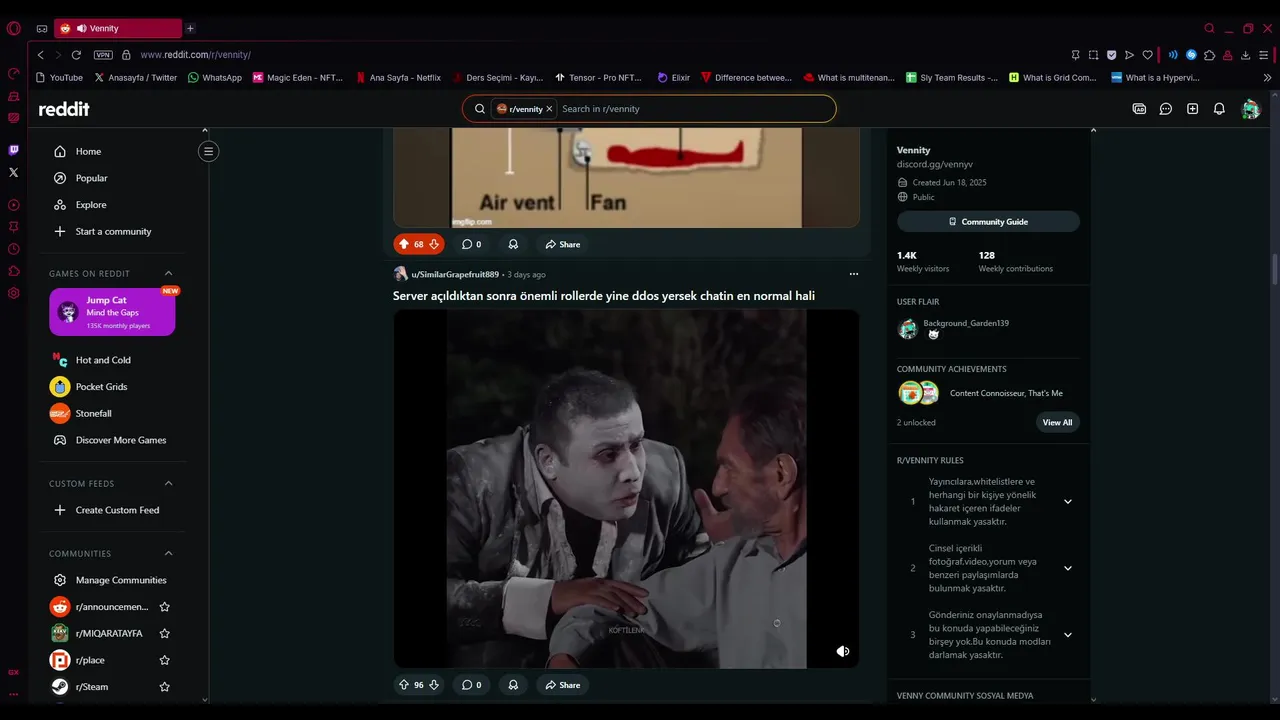Image resolution: width=1280 pixels, height=720 pixels.
Task: Open the advertise icon in Reddit header
Action: coord(1139,109)
